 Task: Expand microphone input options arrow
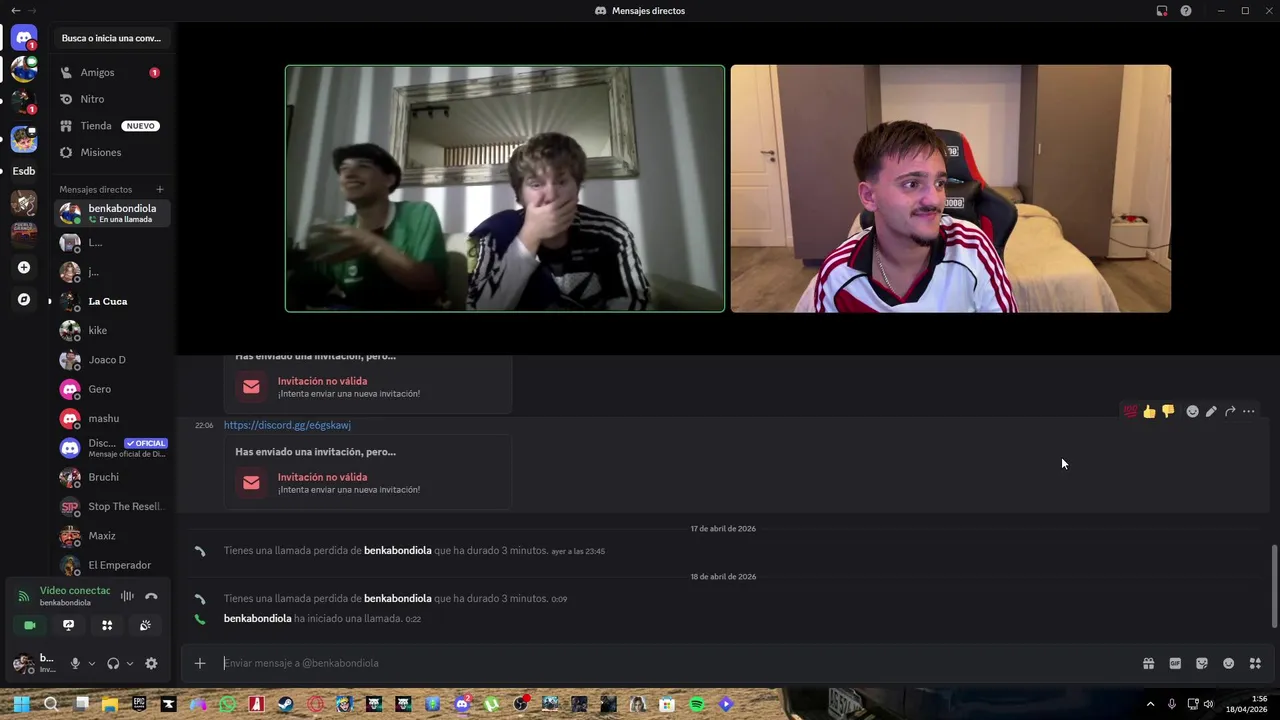(x=92, y=663)
